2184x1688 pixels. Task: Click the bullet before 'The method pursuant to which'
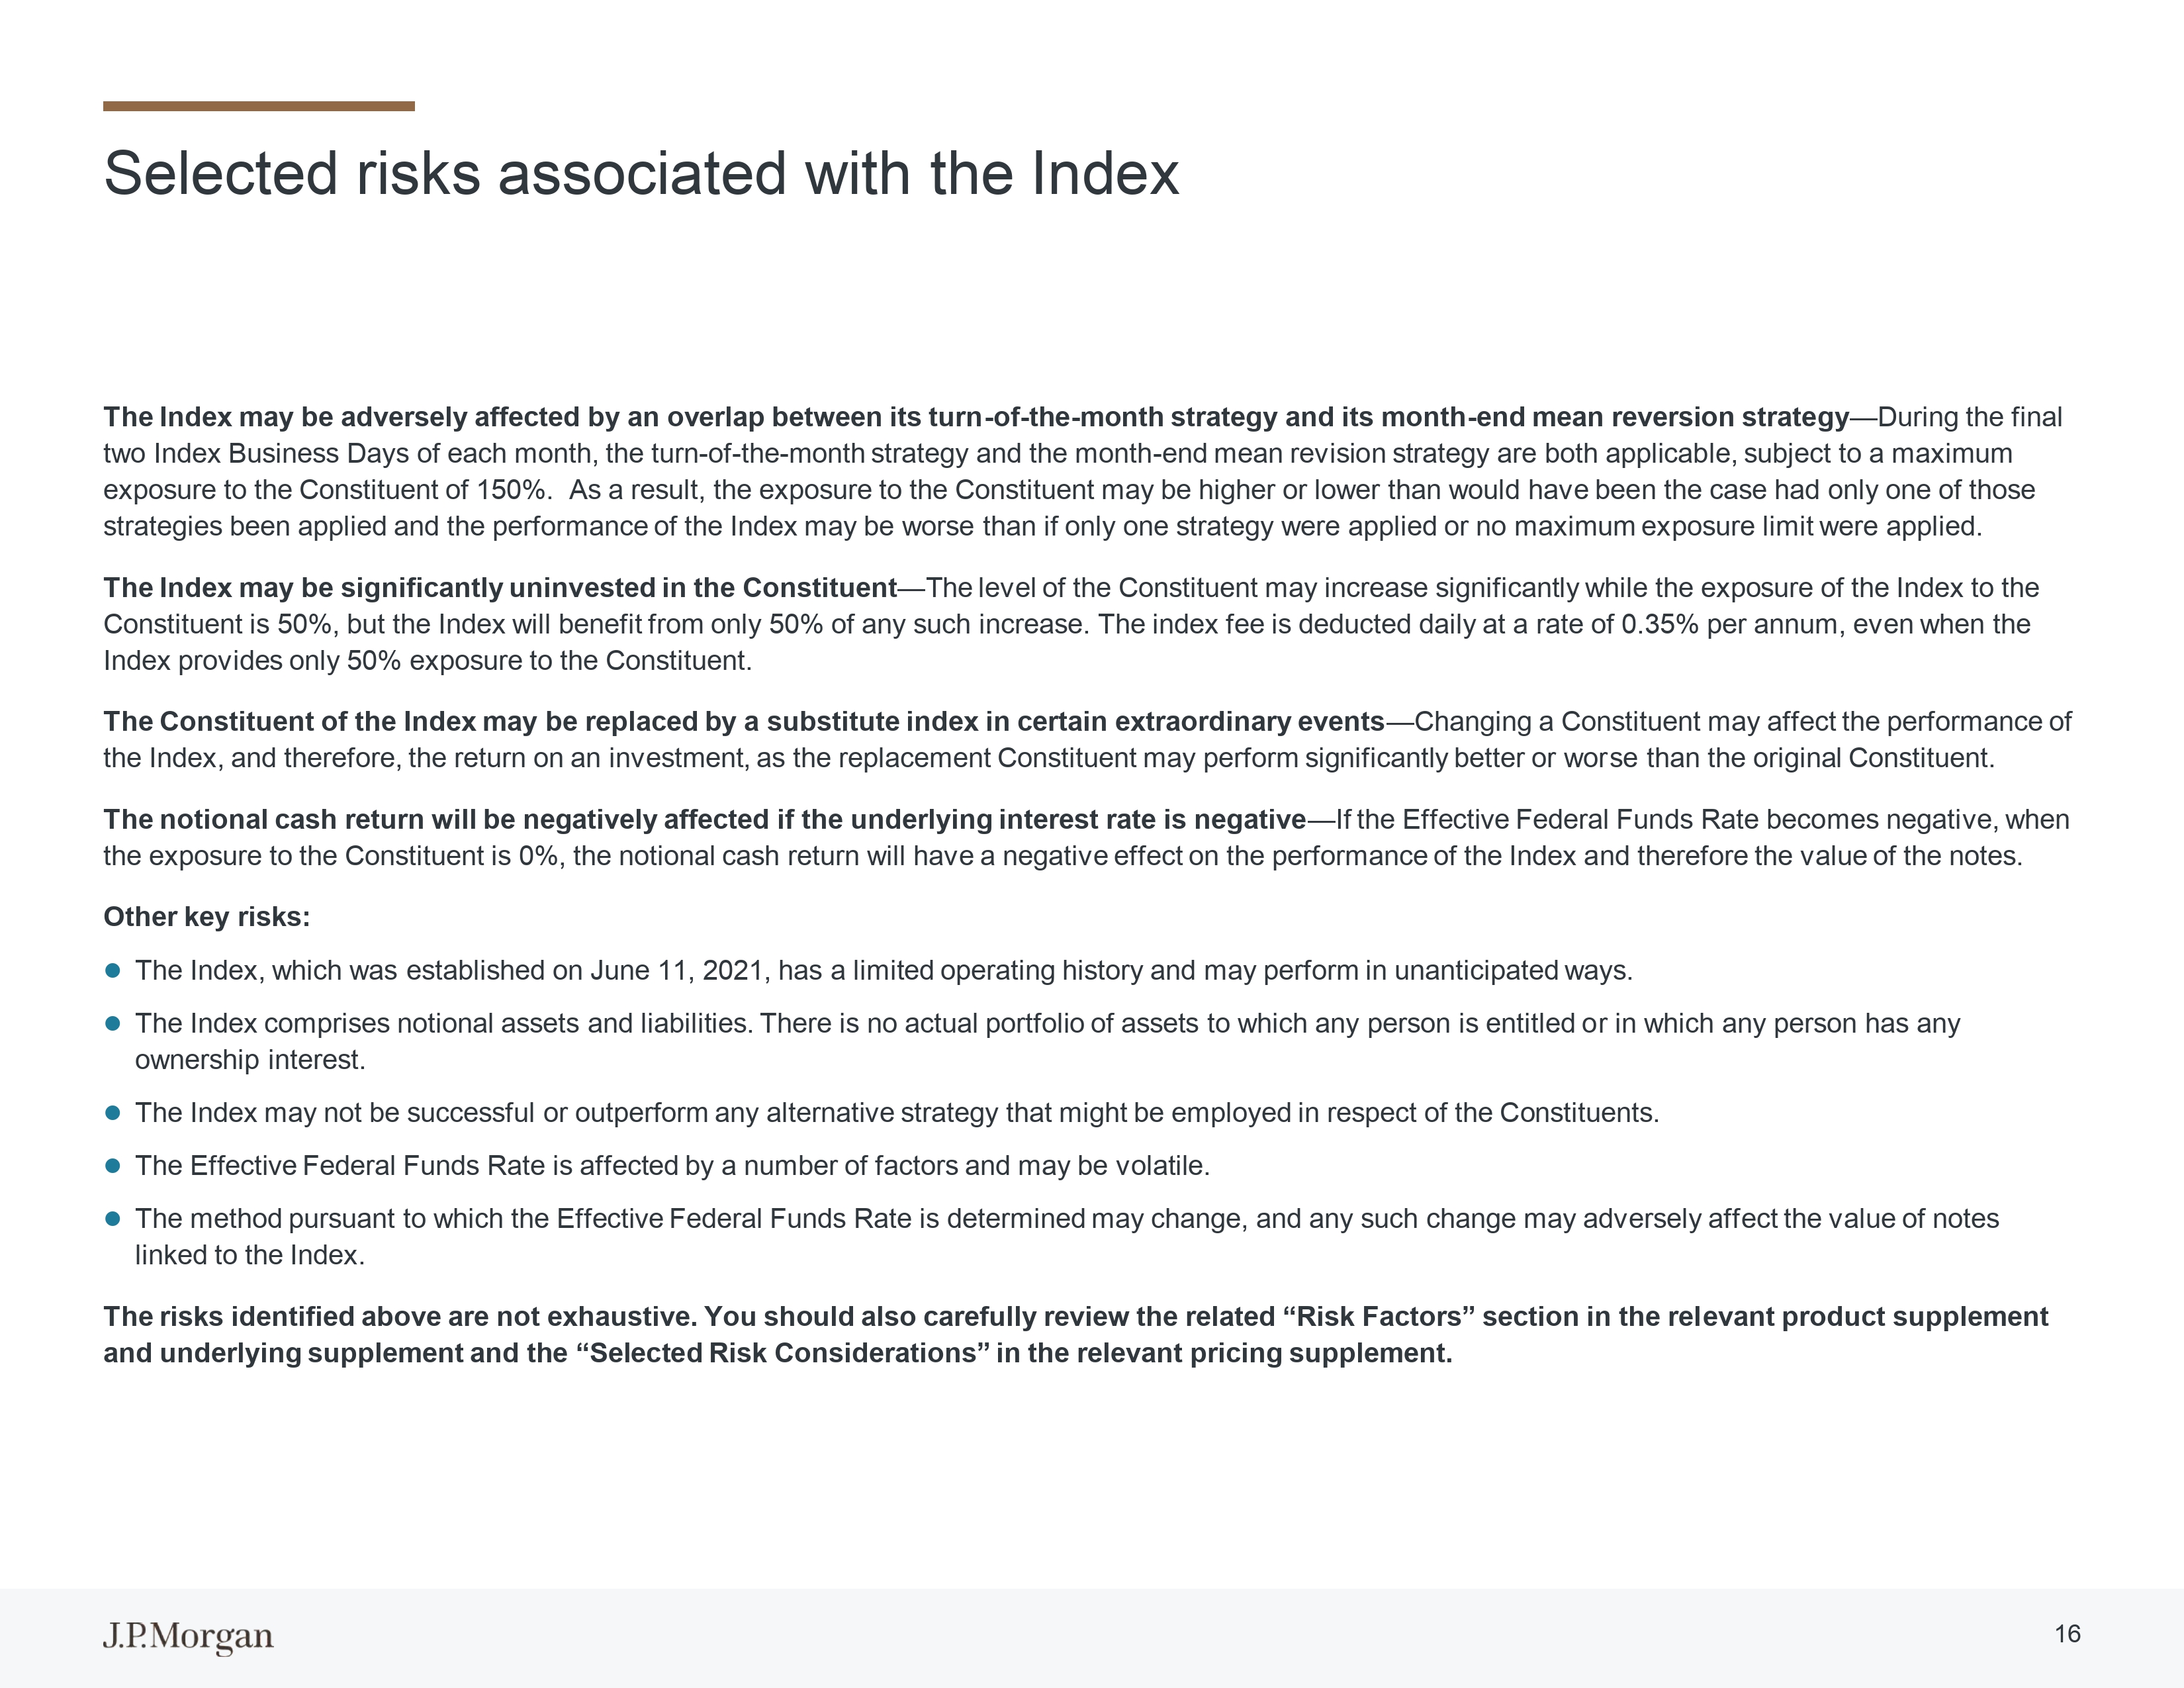click(x=113, y=1218)
